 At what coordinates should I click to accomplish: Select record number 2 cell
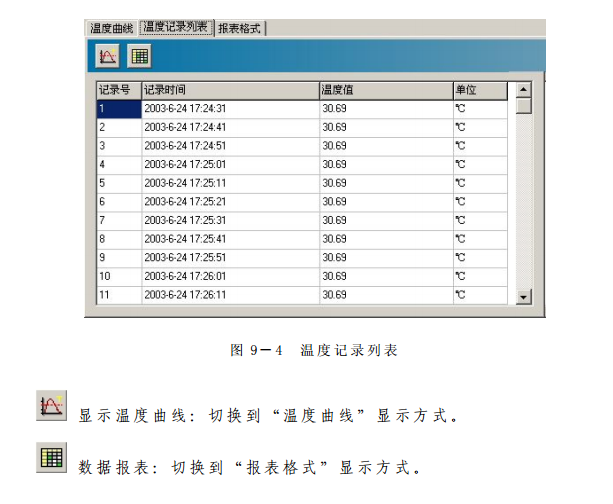tap(119, 127)
